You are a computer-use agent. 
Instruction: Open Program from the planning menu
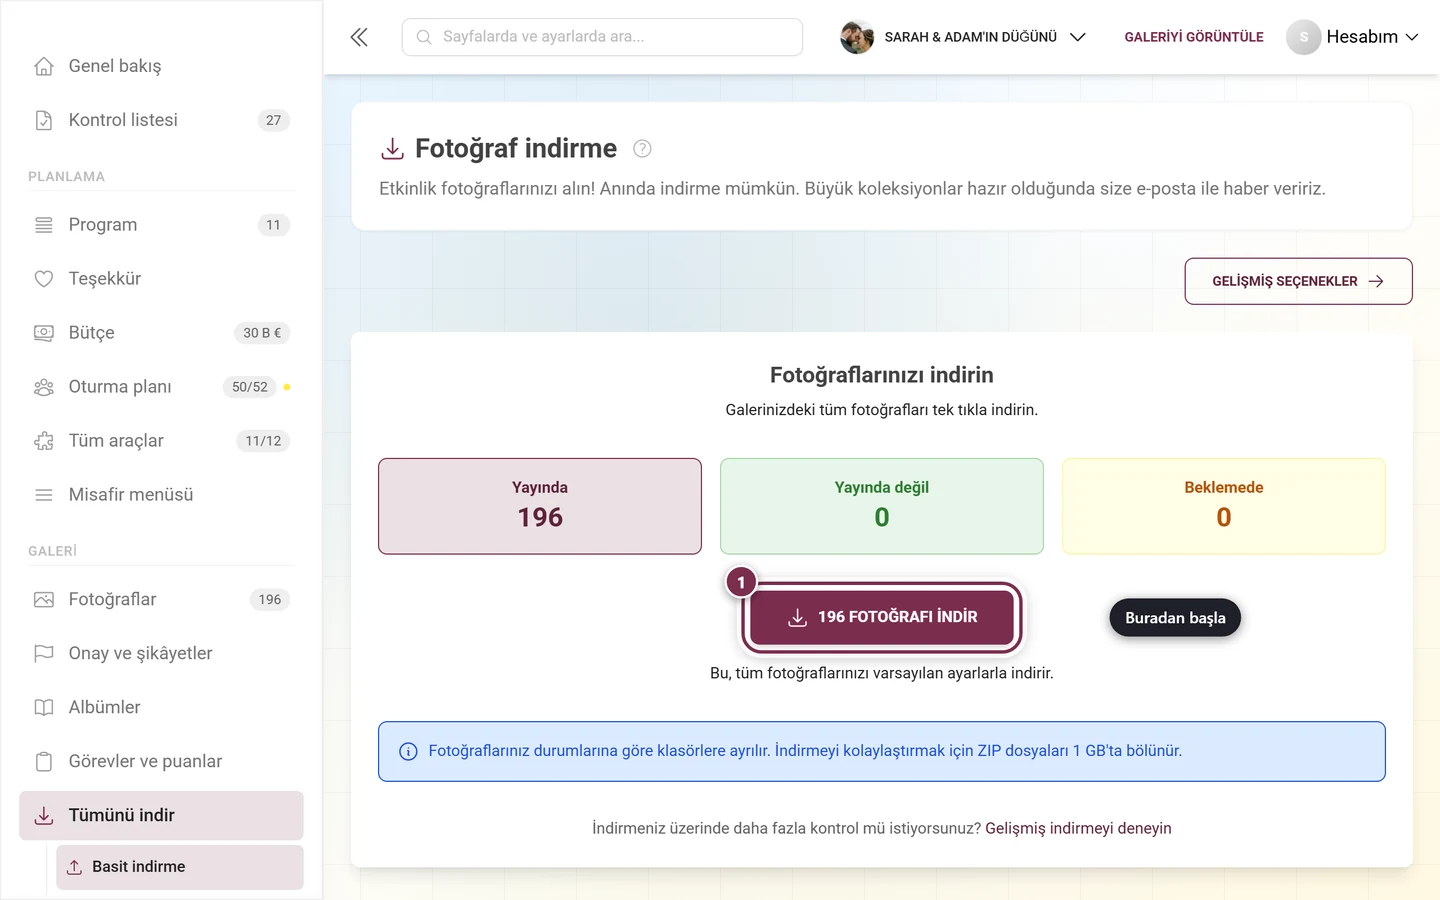point(161,225)
